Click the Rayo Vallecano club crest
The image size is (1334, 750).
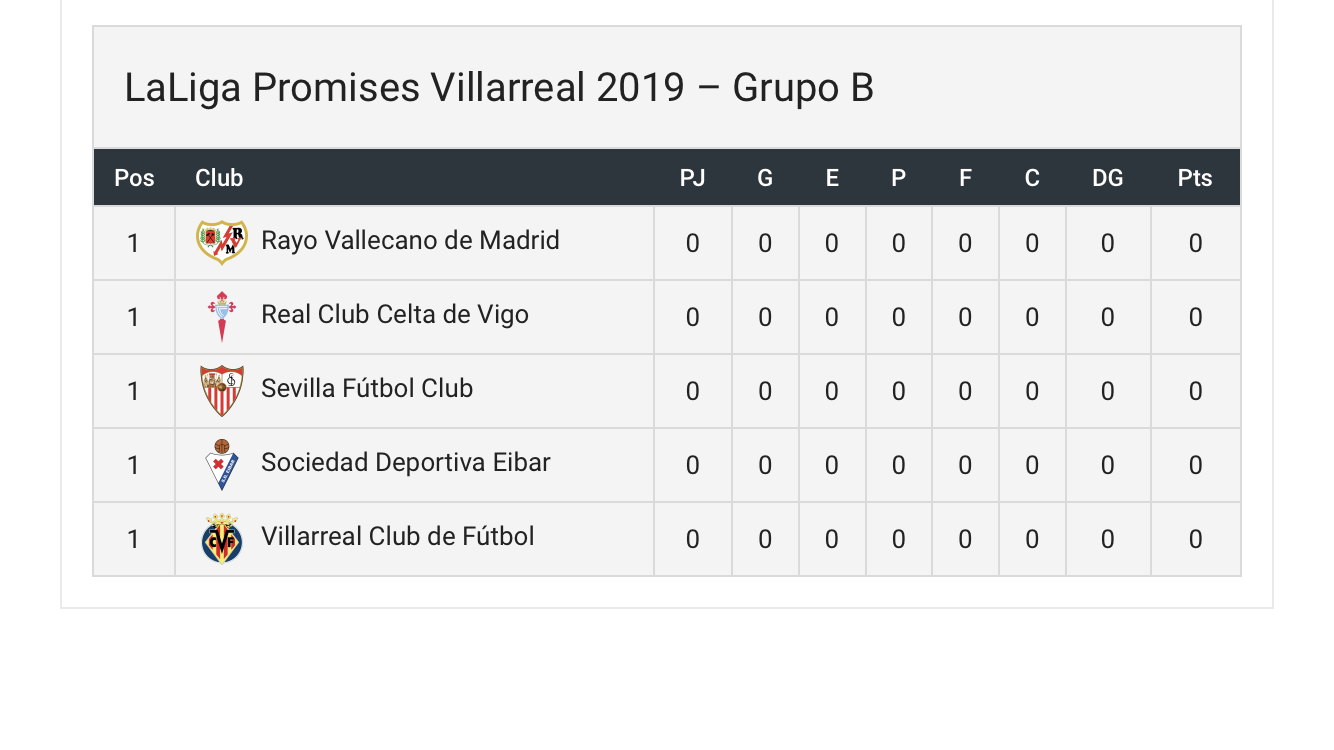pyautogui.click(x=222, y=242)
